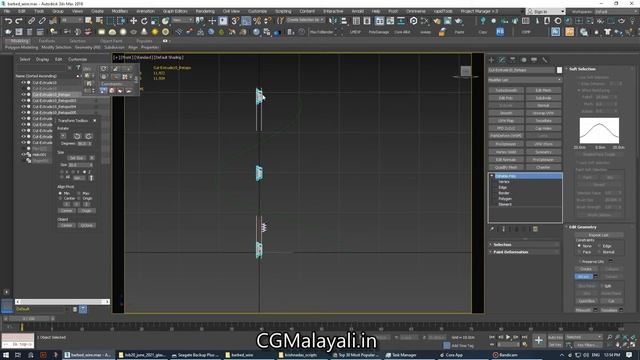Open the Rendering menu

(205, 11)
